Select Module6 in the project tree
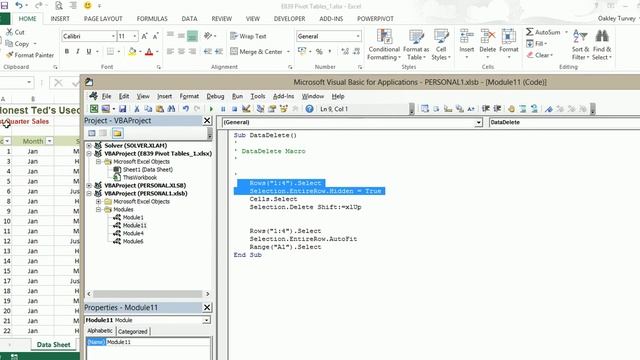640x360 pixels. [x=133, y=242]
